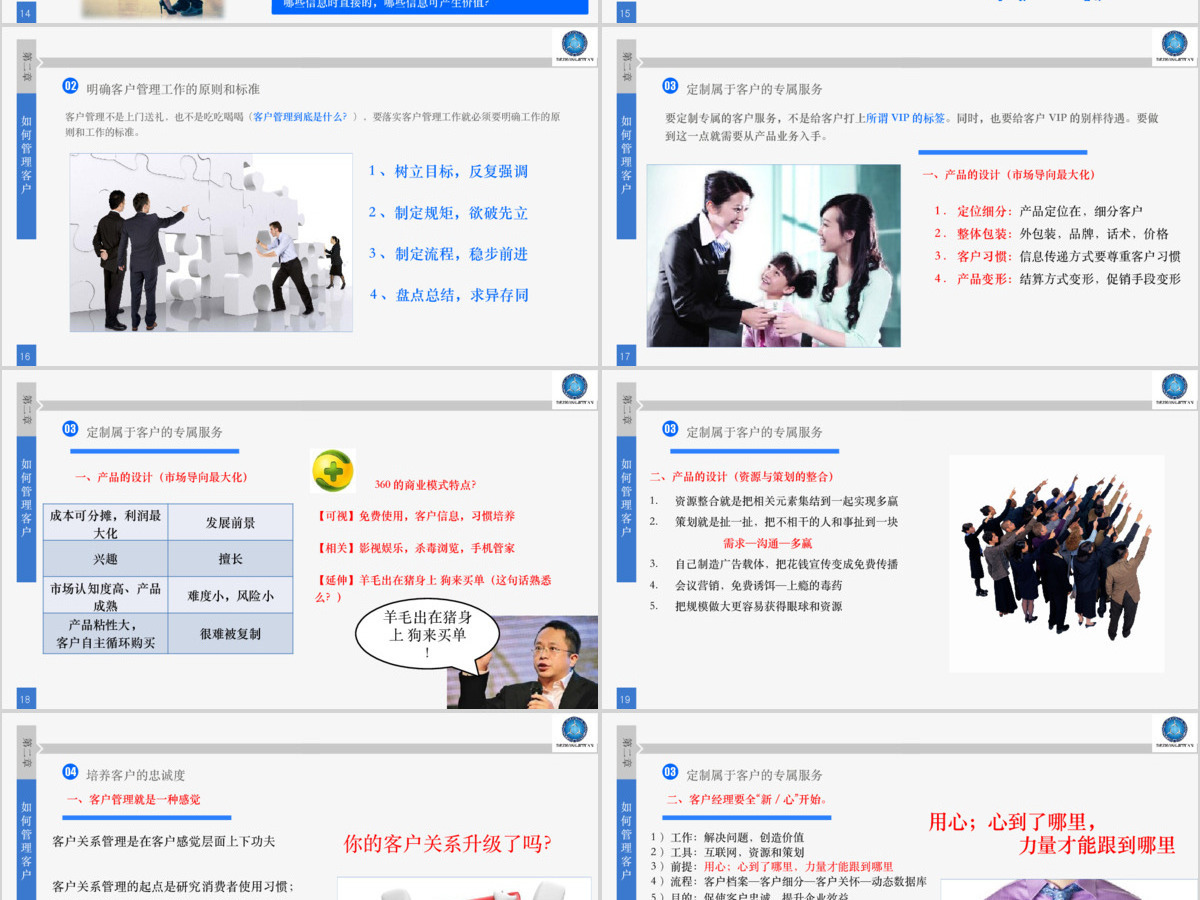Click table cell 市场认知度高、产品成熟
Screen dimensions: 1200x900
click(x=105, y=596)
